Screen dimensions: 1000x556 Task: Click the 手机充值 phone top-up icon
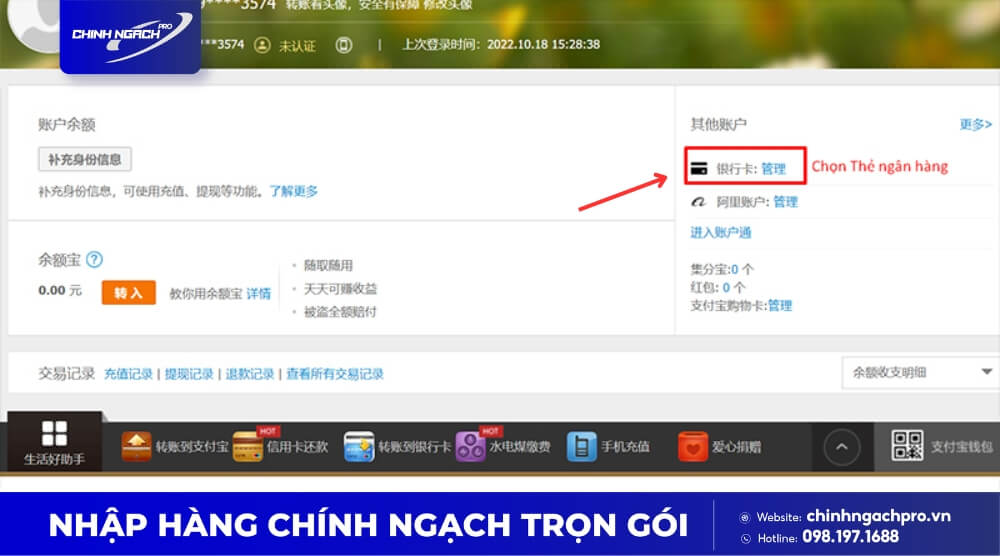[582, 446]
